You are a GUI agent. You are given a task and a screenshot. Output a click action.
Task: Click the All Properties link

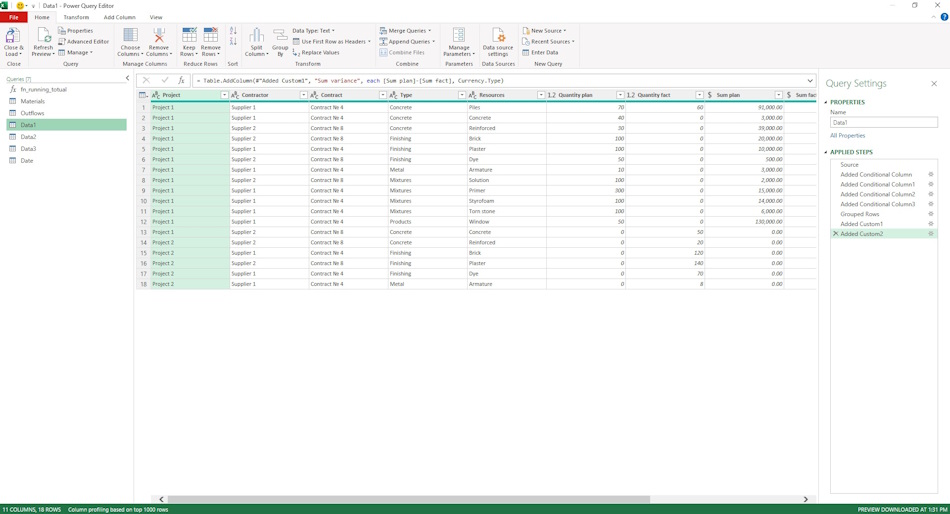[x=848, y=136]
